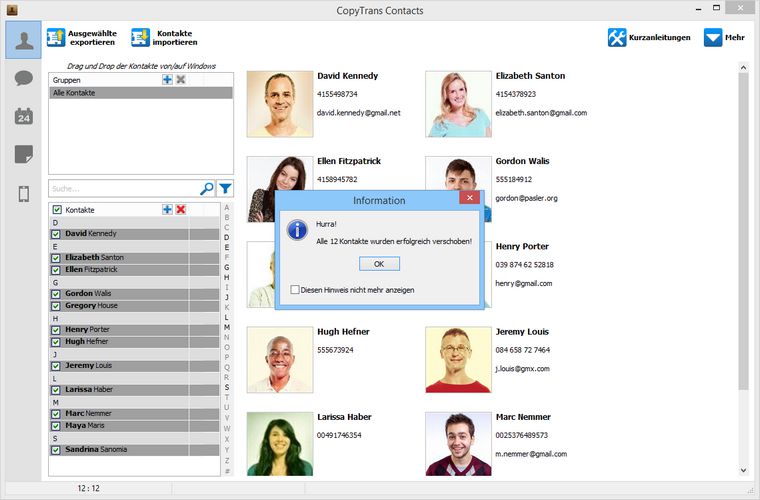Select Larissa Haber's photo thumbnail
This screenshot has height=500, width=760.
(280, 444)
